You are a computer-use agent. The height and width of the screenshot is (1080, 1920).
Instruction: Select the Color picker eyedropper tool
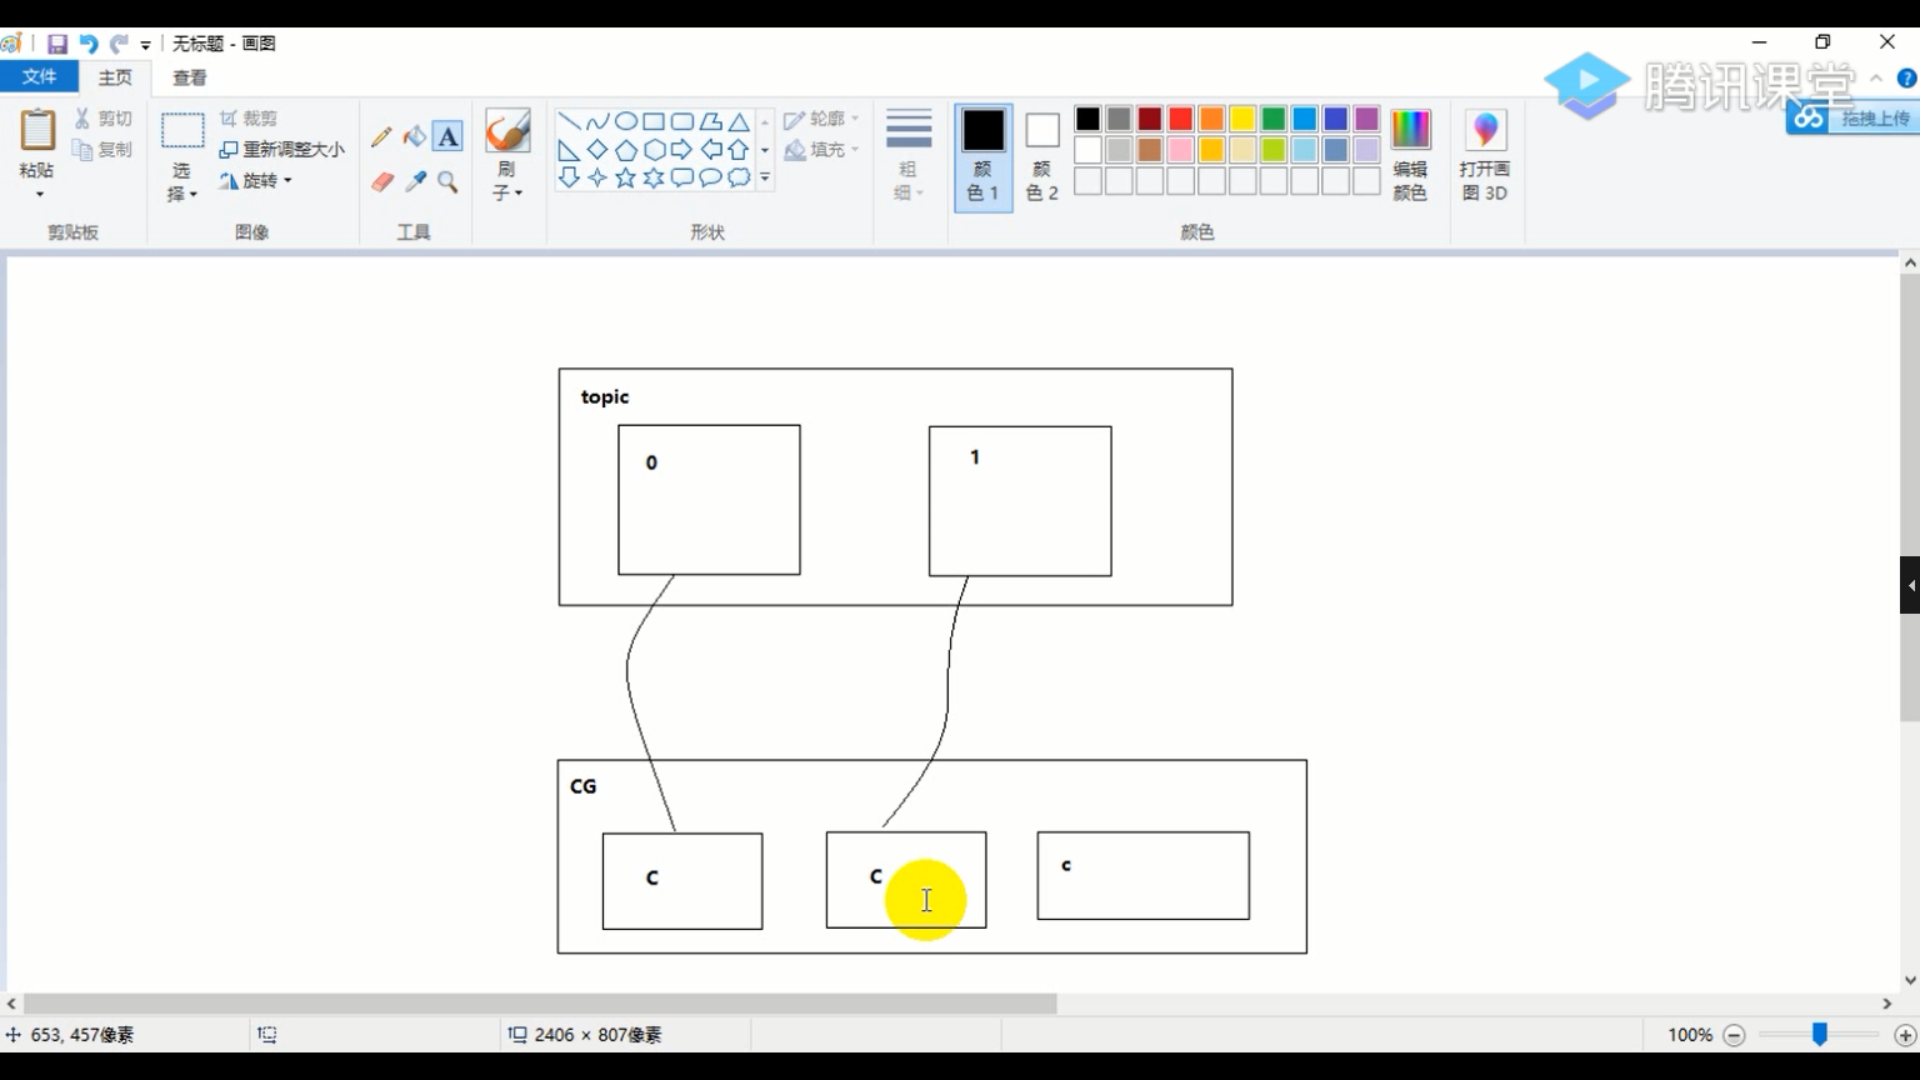point(416,182)
